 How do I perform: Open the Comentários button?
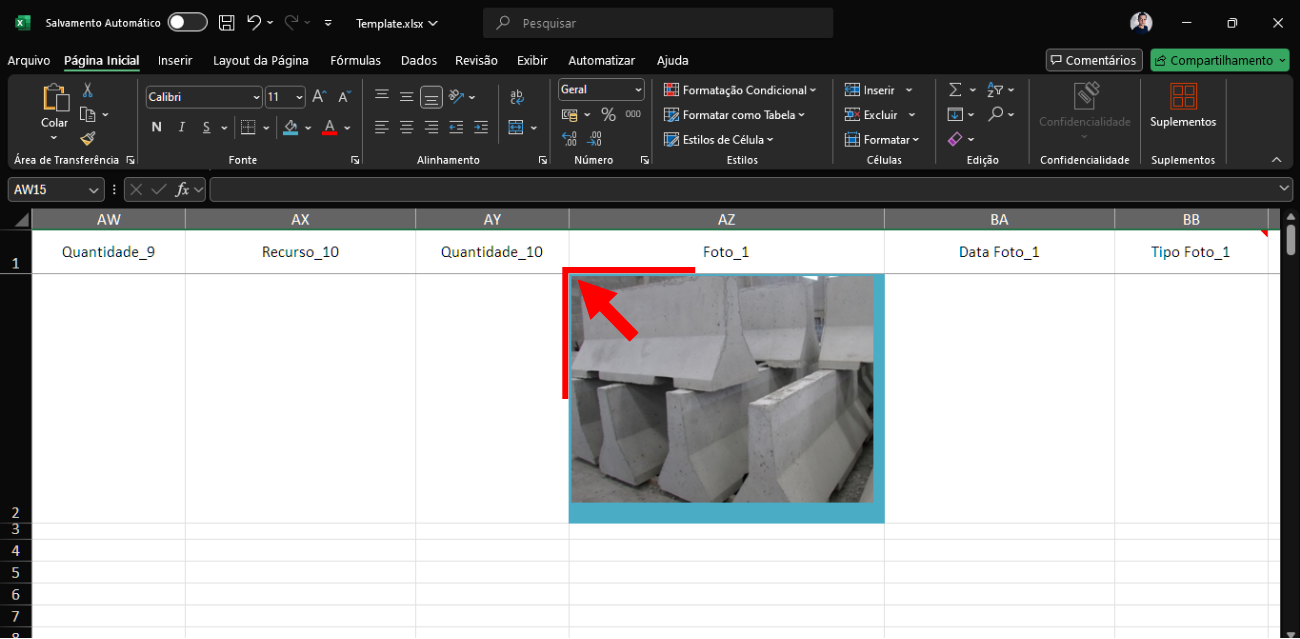click(x=1093, y=60)
